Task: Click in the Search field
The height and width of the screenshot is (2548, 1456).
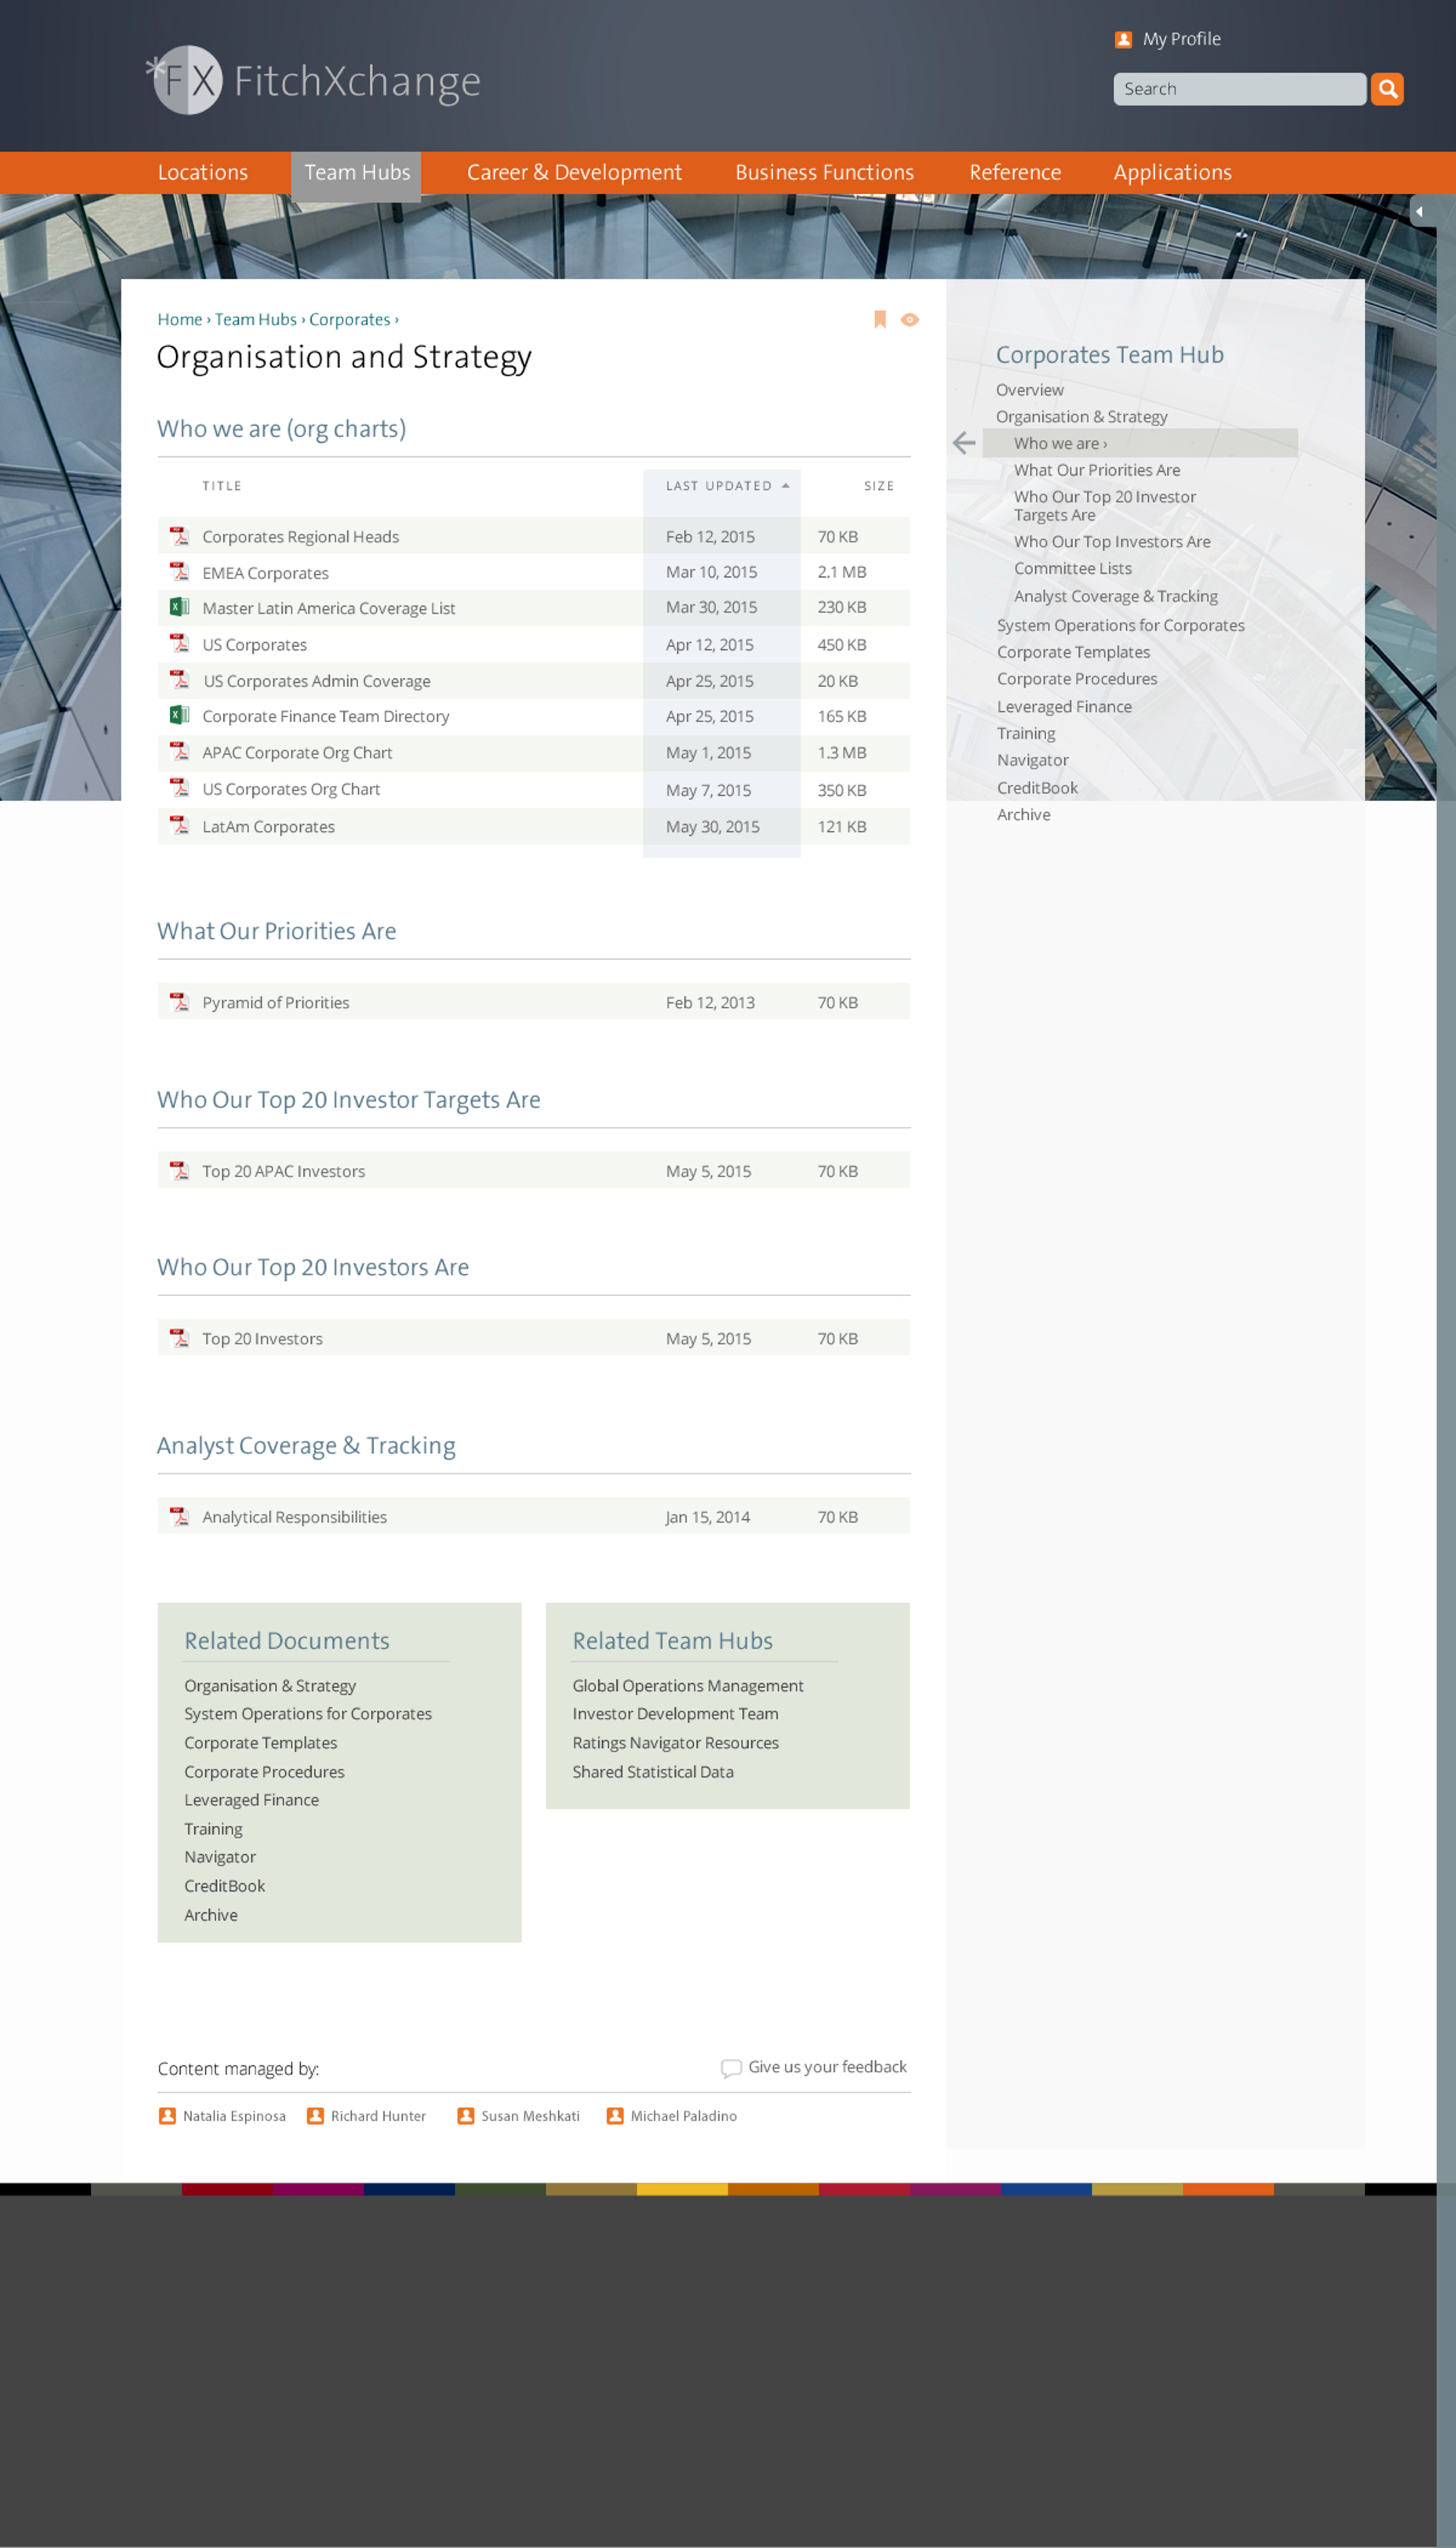Action: pyautogui.click(x=1240, y=89)
